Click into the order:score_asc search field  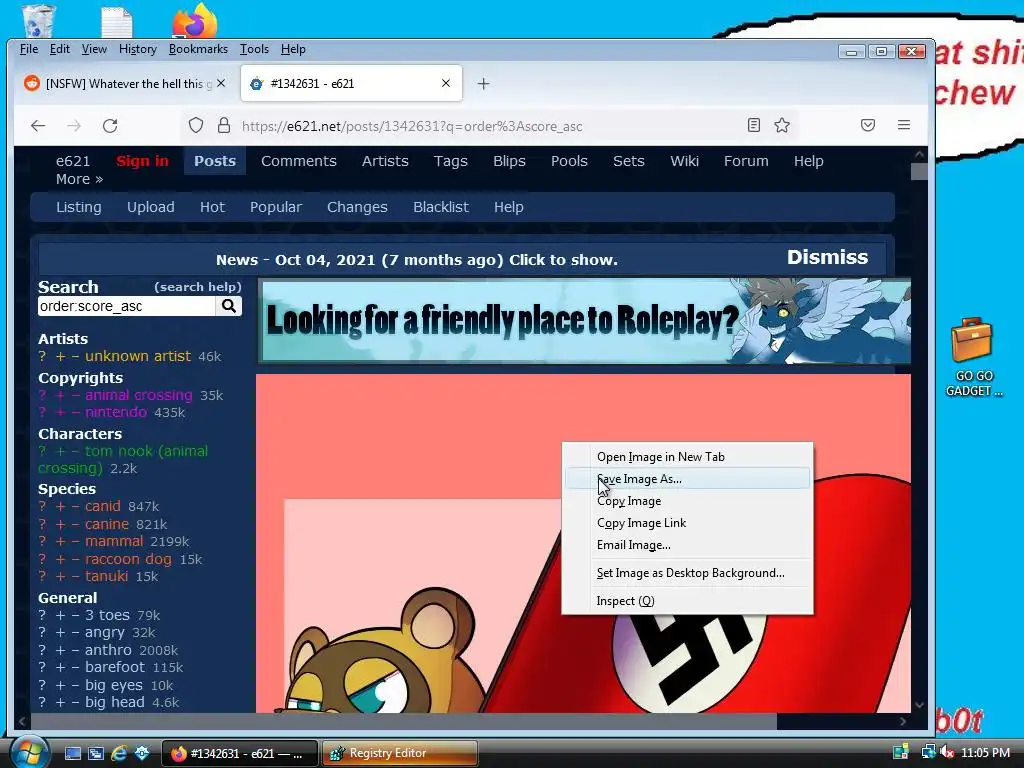click(127, 306)
